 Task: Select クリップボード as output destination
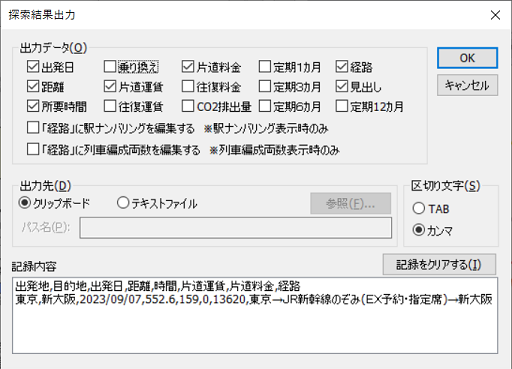(25, 203)
